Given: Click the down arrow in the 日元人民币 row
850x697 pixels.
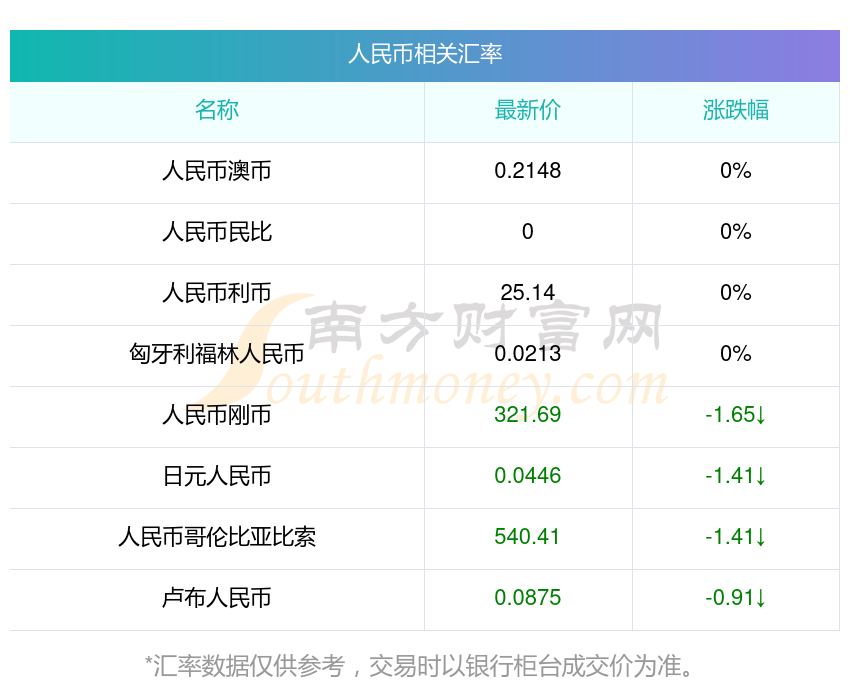Looking at the screenshot, I should tap(761, 476).
